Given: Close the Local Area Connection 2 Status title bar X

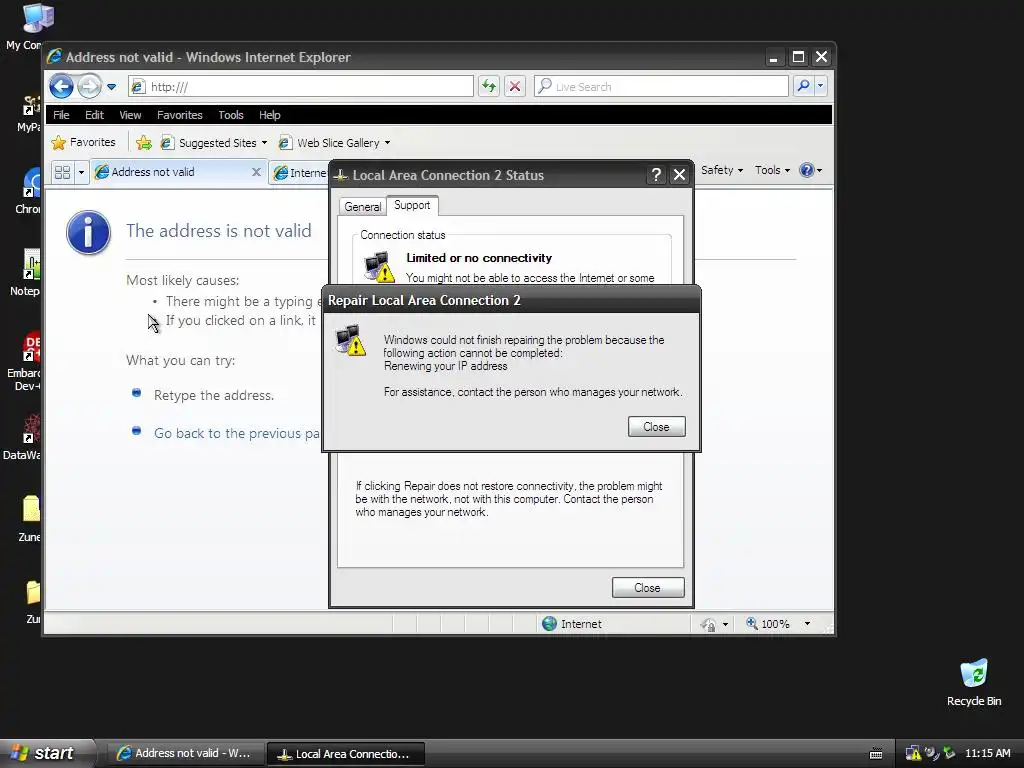Looking at the screenshot, I should point(679,175).
